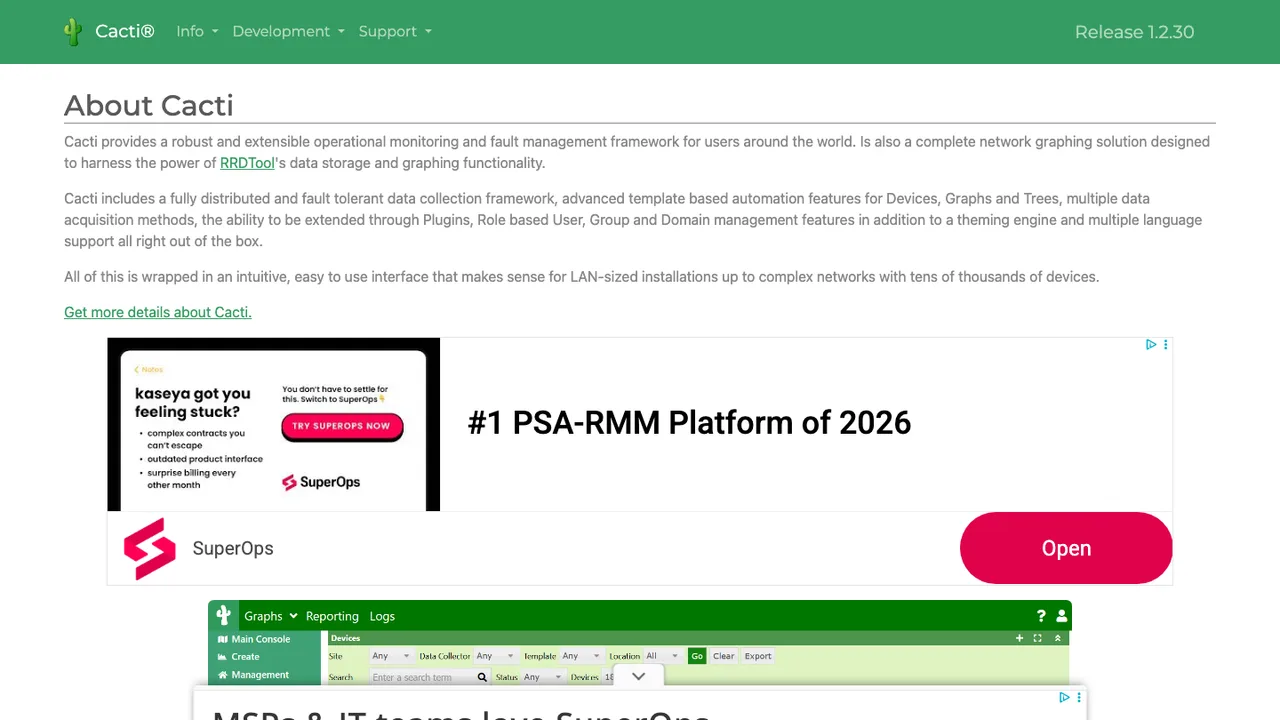
Task: Click the Cacti® brand name in the navbar
Action: click(x=125, y=32)
